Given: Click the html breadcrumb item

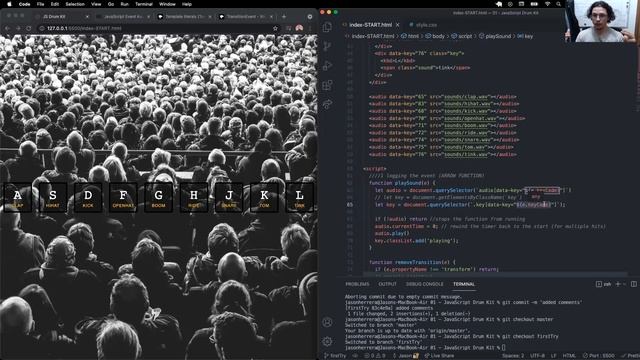Looking at the screenshot, I should 410,36.
